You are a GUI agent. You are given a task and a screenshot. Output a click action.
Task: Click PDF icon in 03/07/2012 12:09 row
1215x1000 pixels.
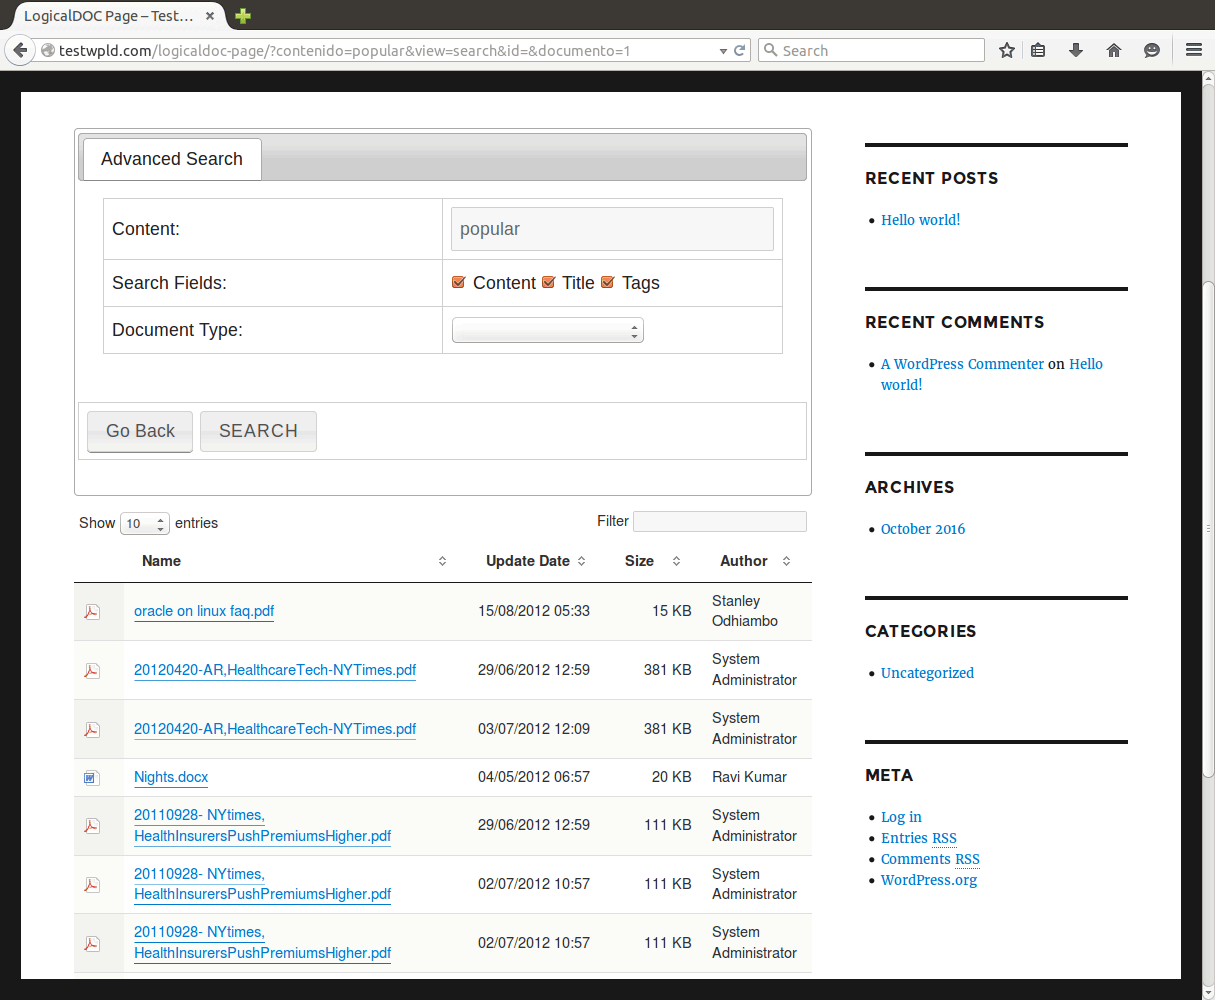coord(92,730)
